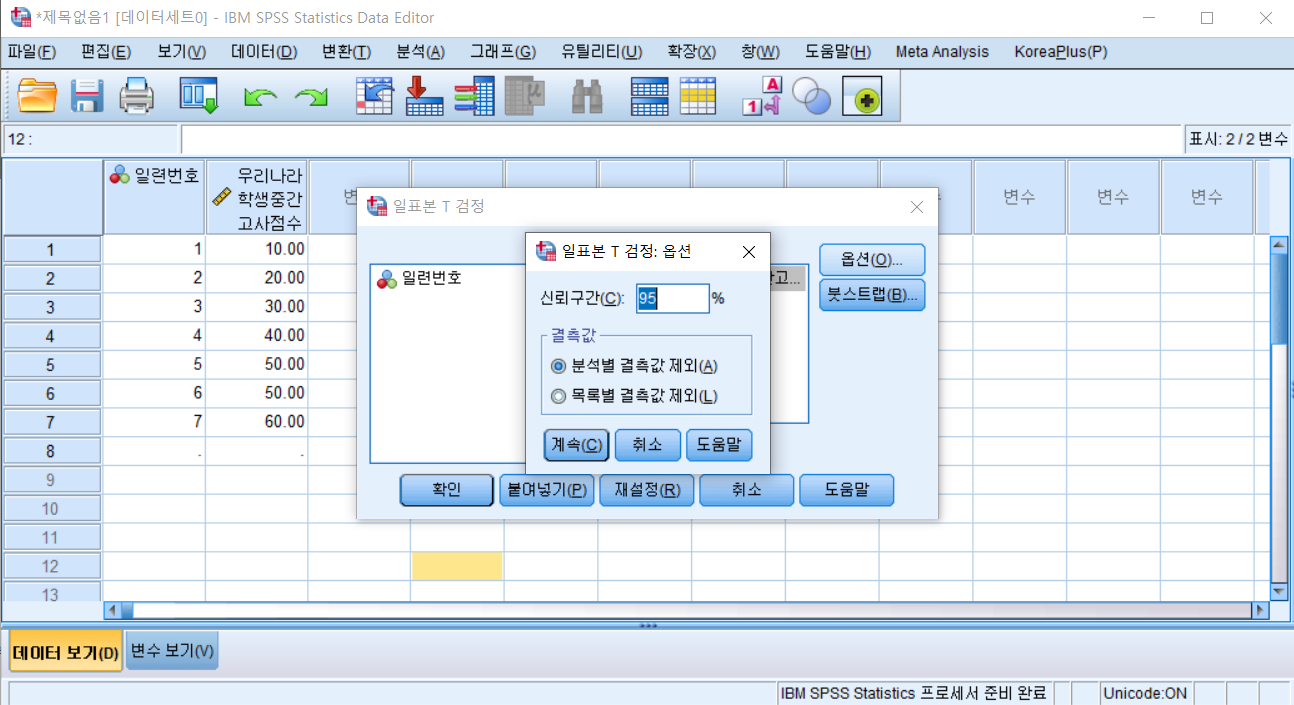Viewport: 1294px width, 705px height.
Task: Click the Select cases toolbar icon
Action: (x=698, y=96)
